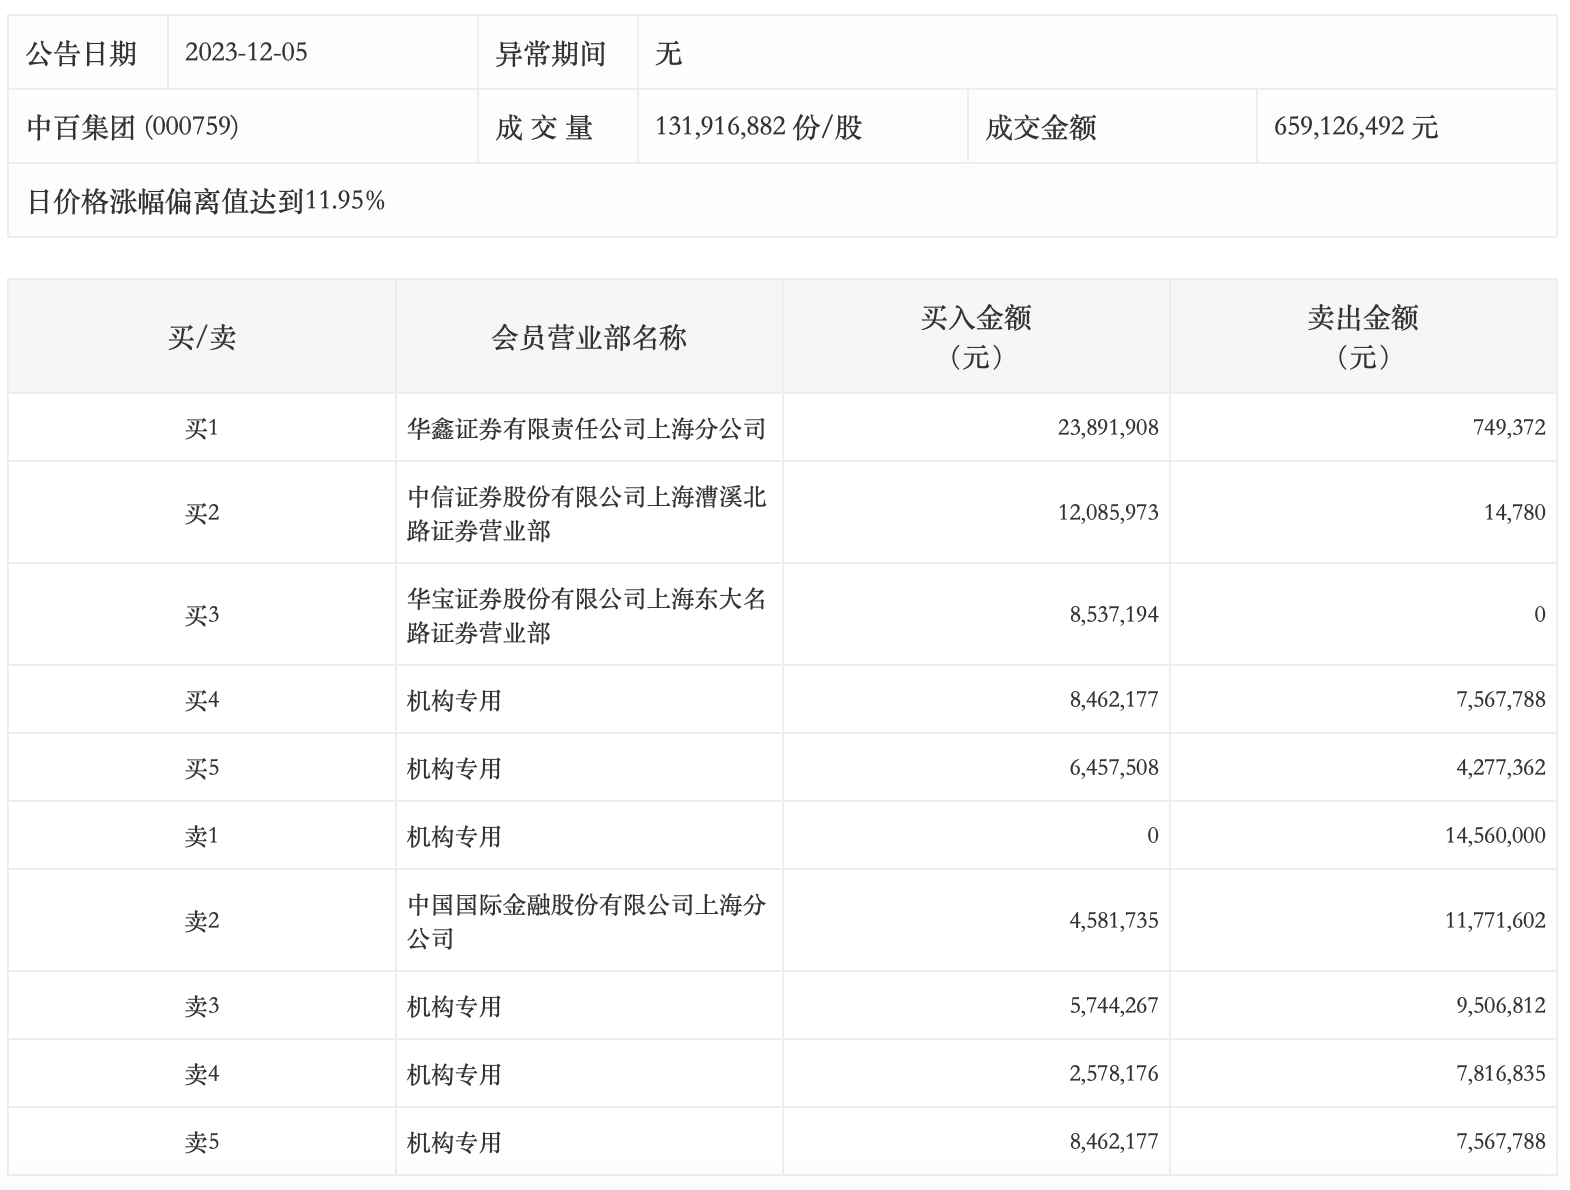Select the 0 sell amount in row 买3
The width and height of the screenshot is (1570, 1190).
click(x=1540, y=615)
